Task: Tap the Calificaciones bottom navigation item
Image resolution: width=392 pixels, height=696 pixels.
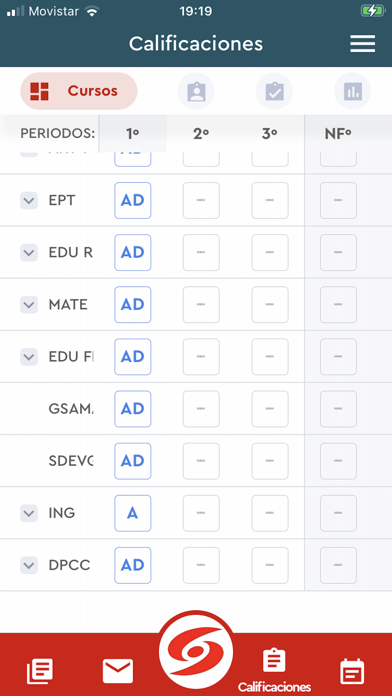Action: point(274,670)
